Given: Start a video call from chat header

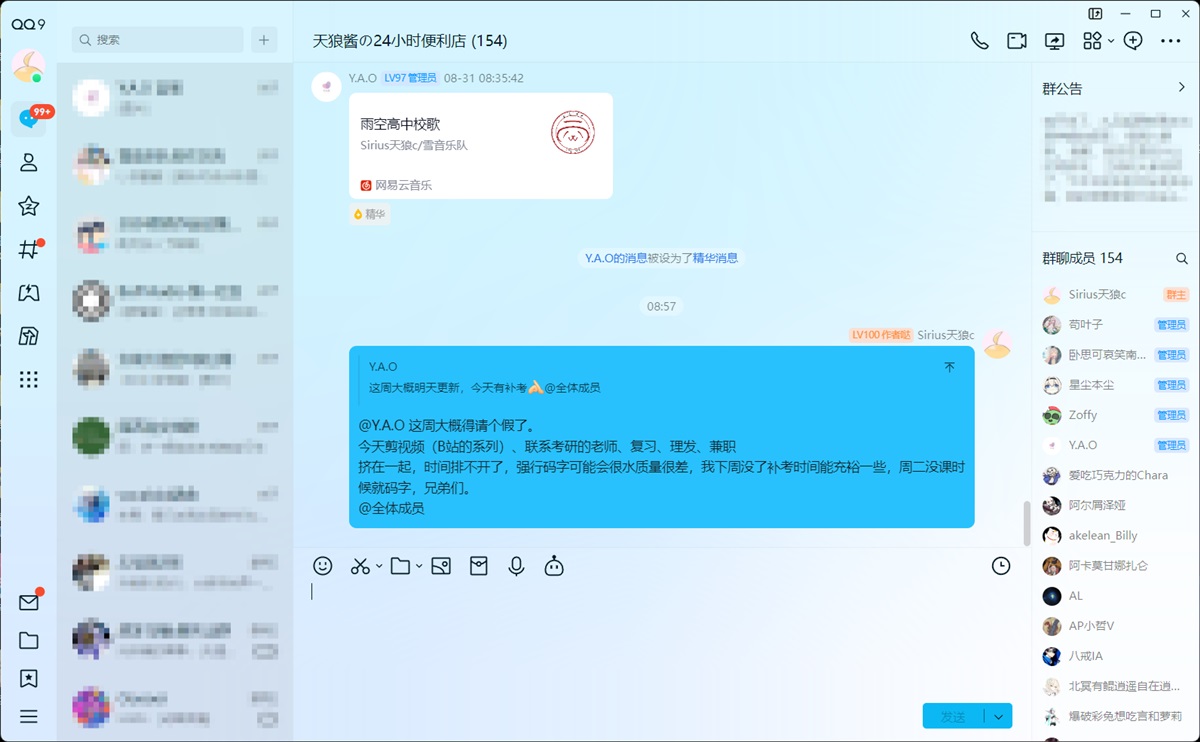Looking at the screenshot, I should pyautogui.click(x=1017, y=41).
